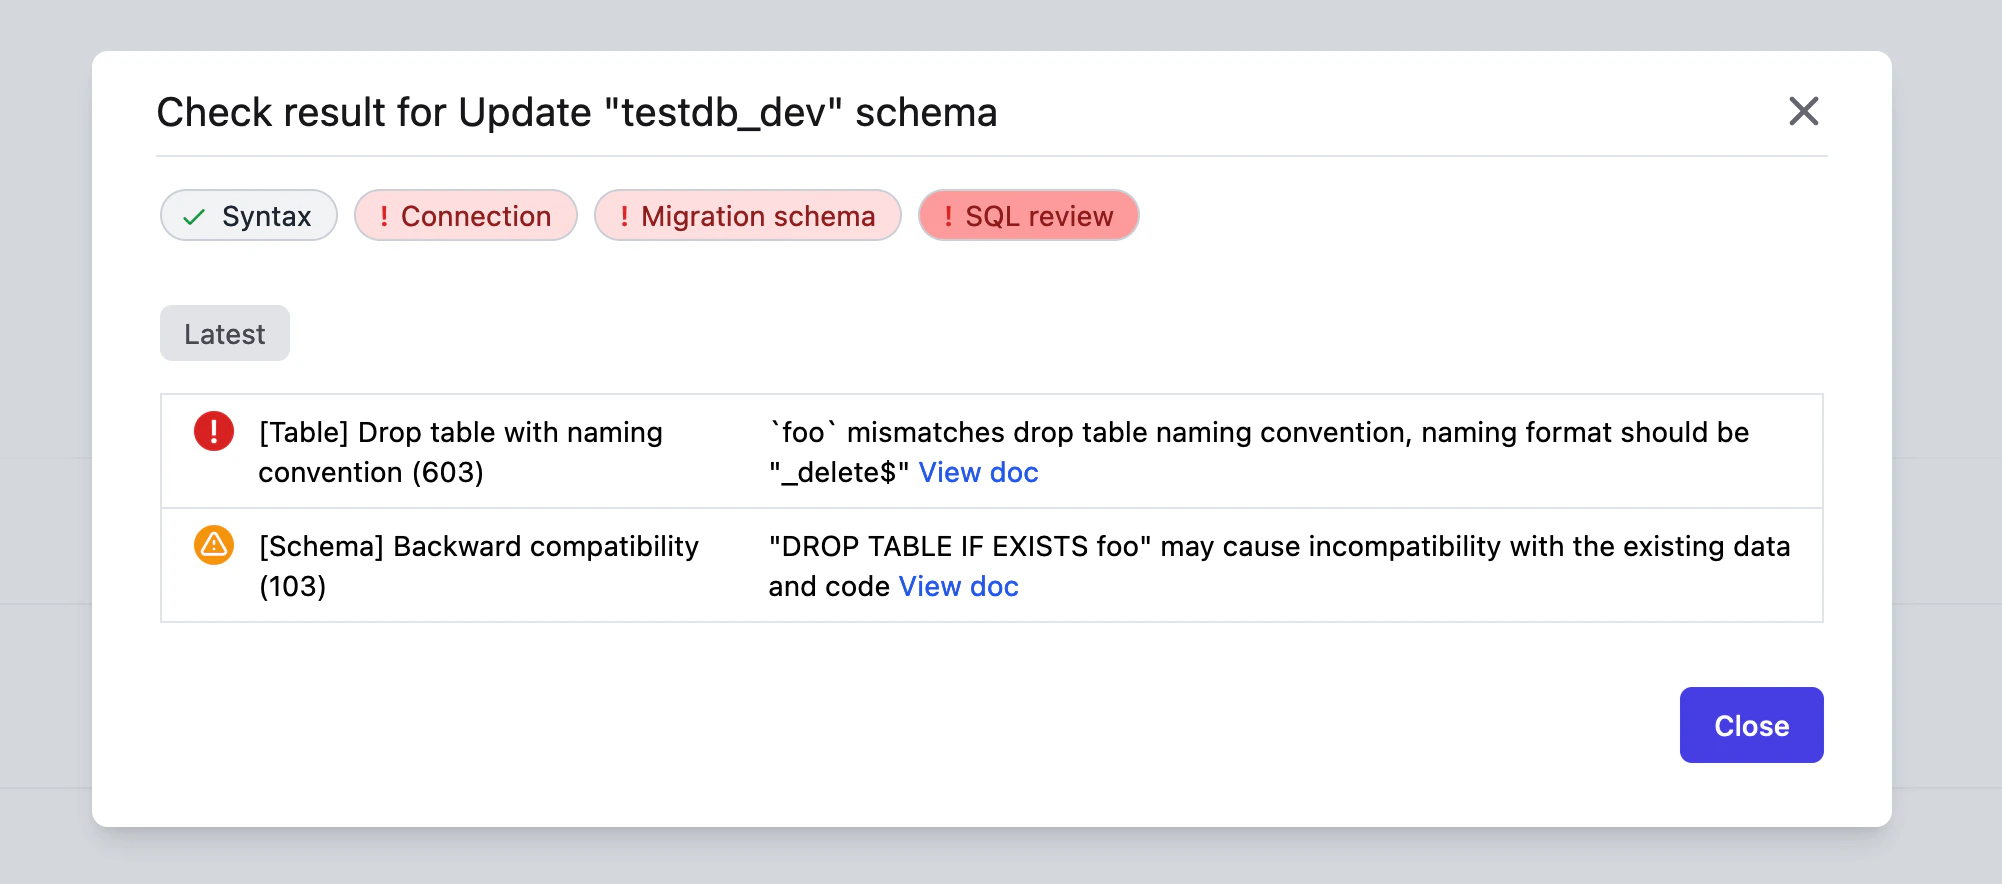2002x884 pixels.
Task: Click the green checkmark in Syntax tab
Action: tap(195, 217)
